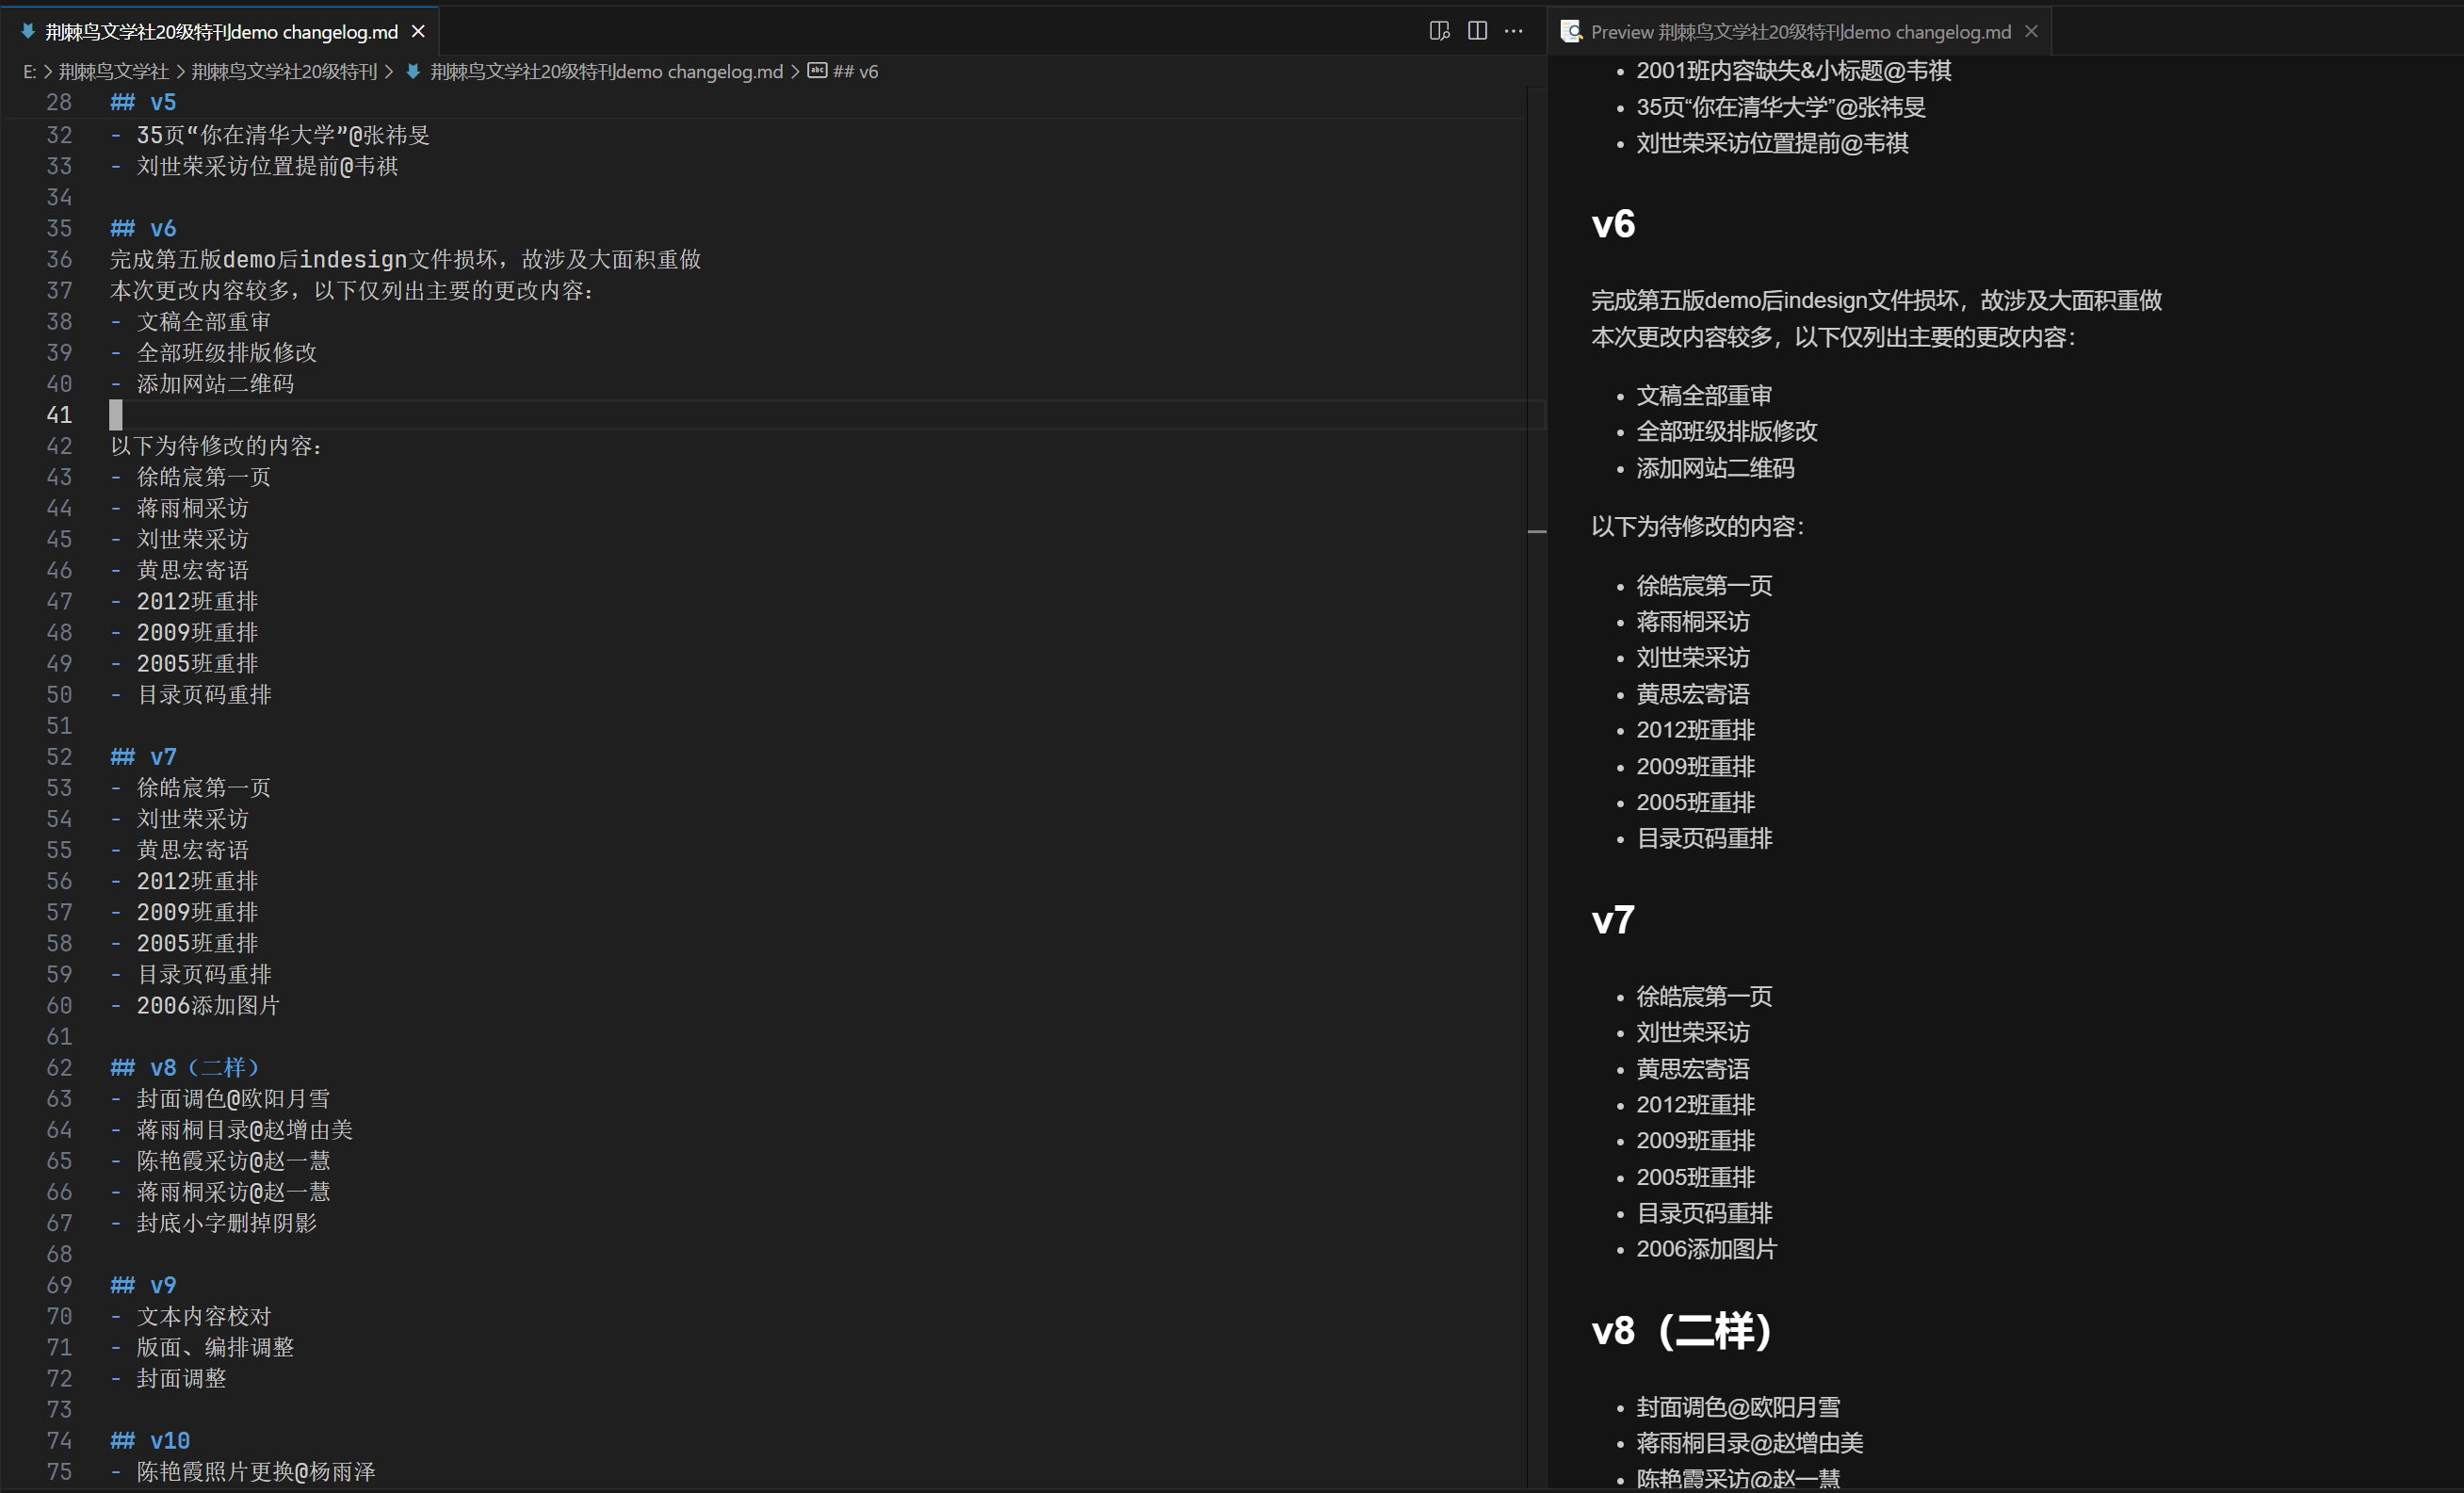Viewport: 2464px width, 1493px height.
Task: Close the changelog.md editor tab
Action: coord(418,32)
